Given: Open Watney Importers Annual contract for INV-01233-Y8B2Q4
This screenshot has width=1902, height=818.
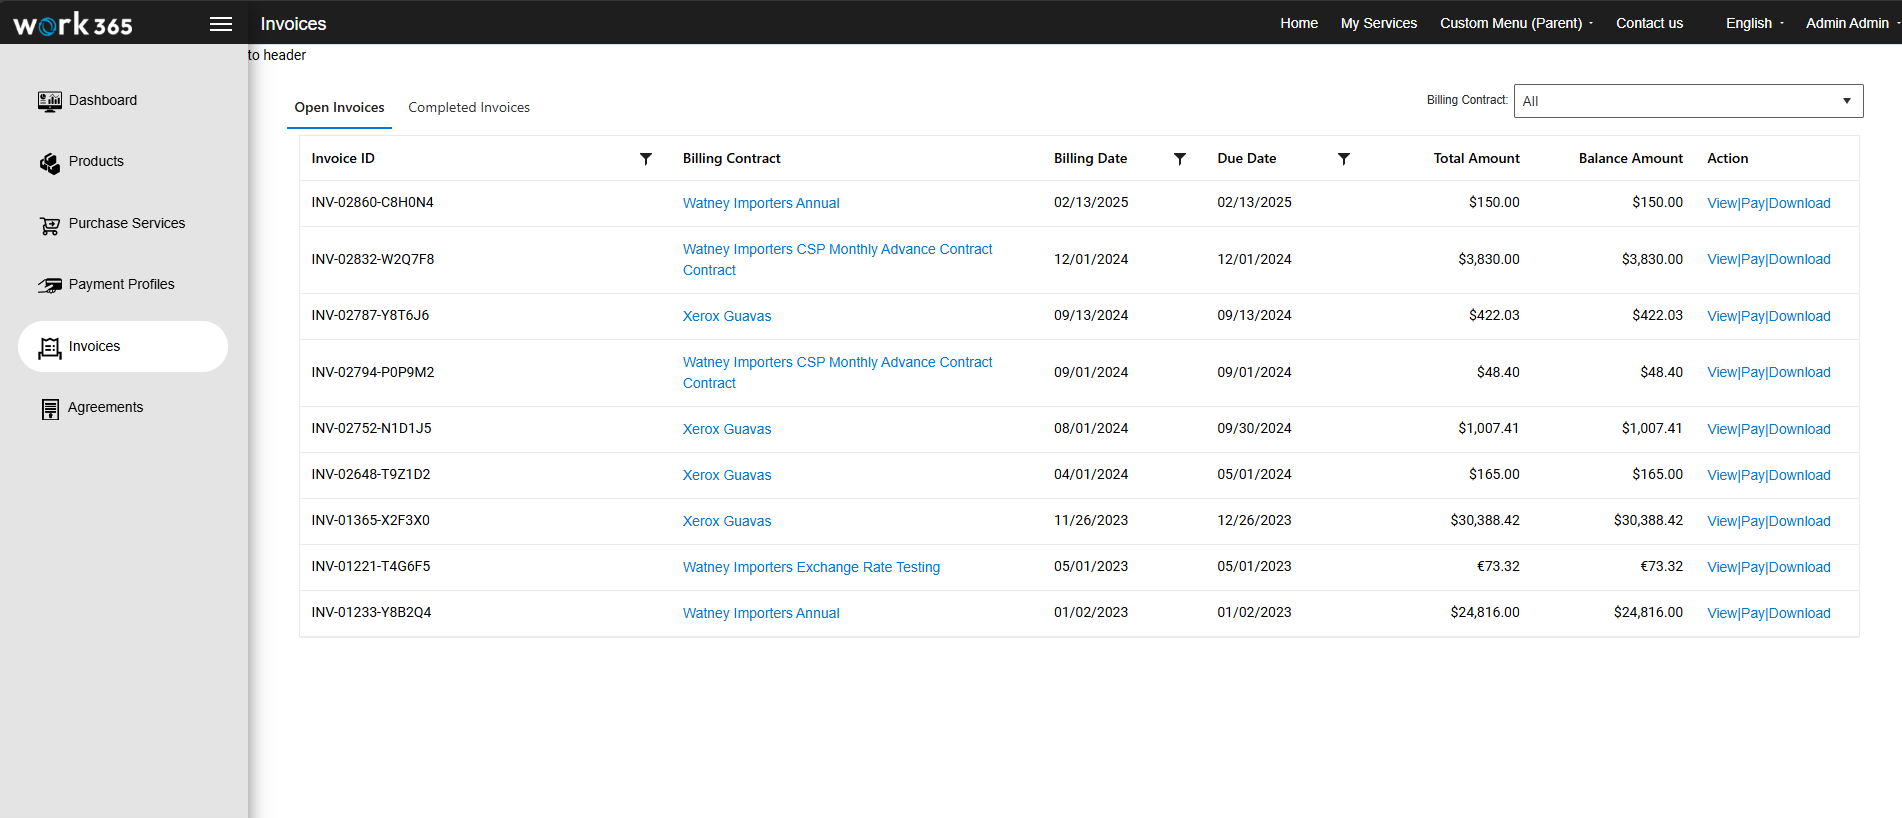Looking at the screenshot, I should point(761,613).
